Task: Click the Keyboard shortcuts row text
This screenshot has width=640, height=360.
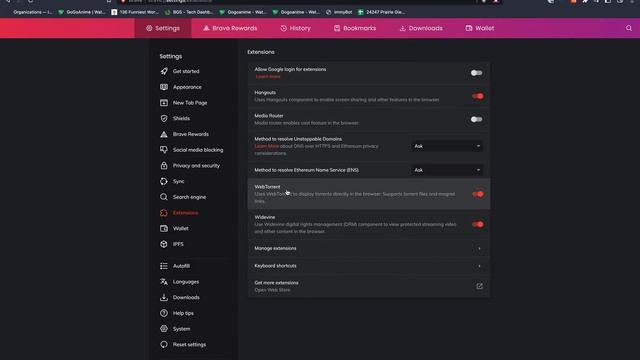Action: click(276, 266)
